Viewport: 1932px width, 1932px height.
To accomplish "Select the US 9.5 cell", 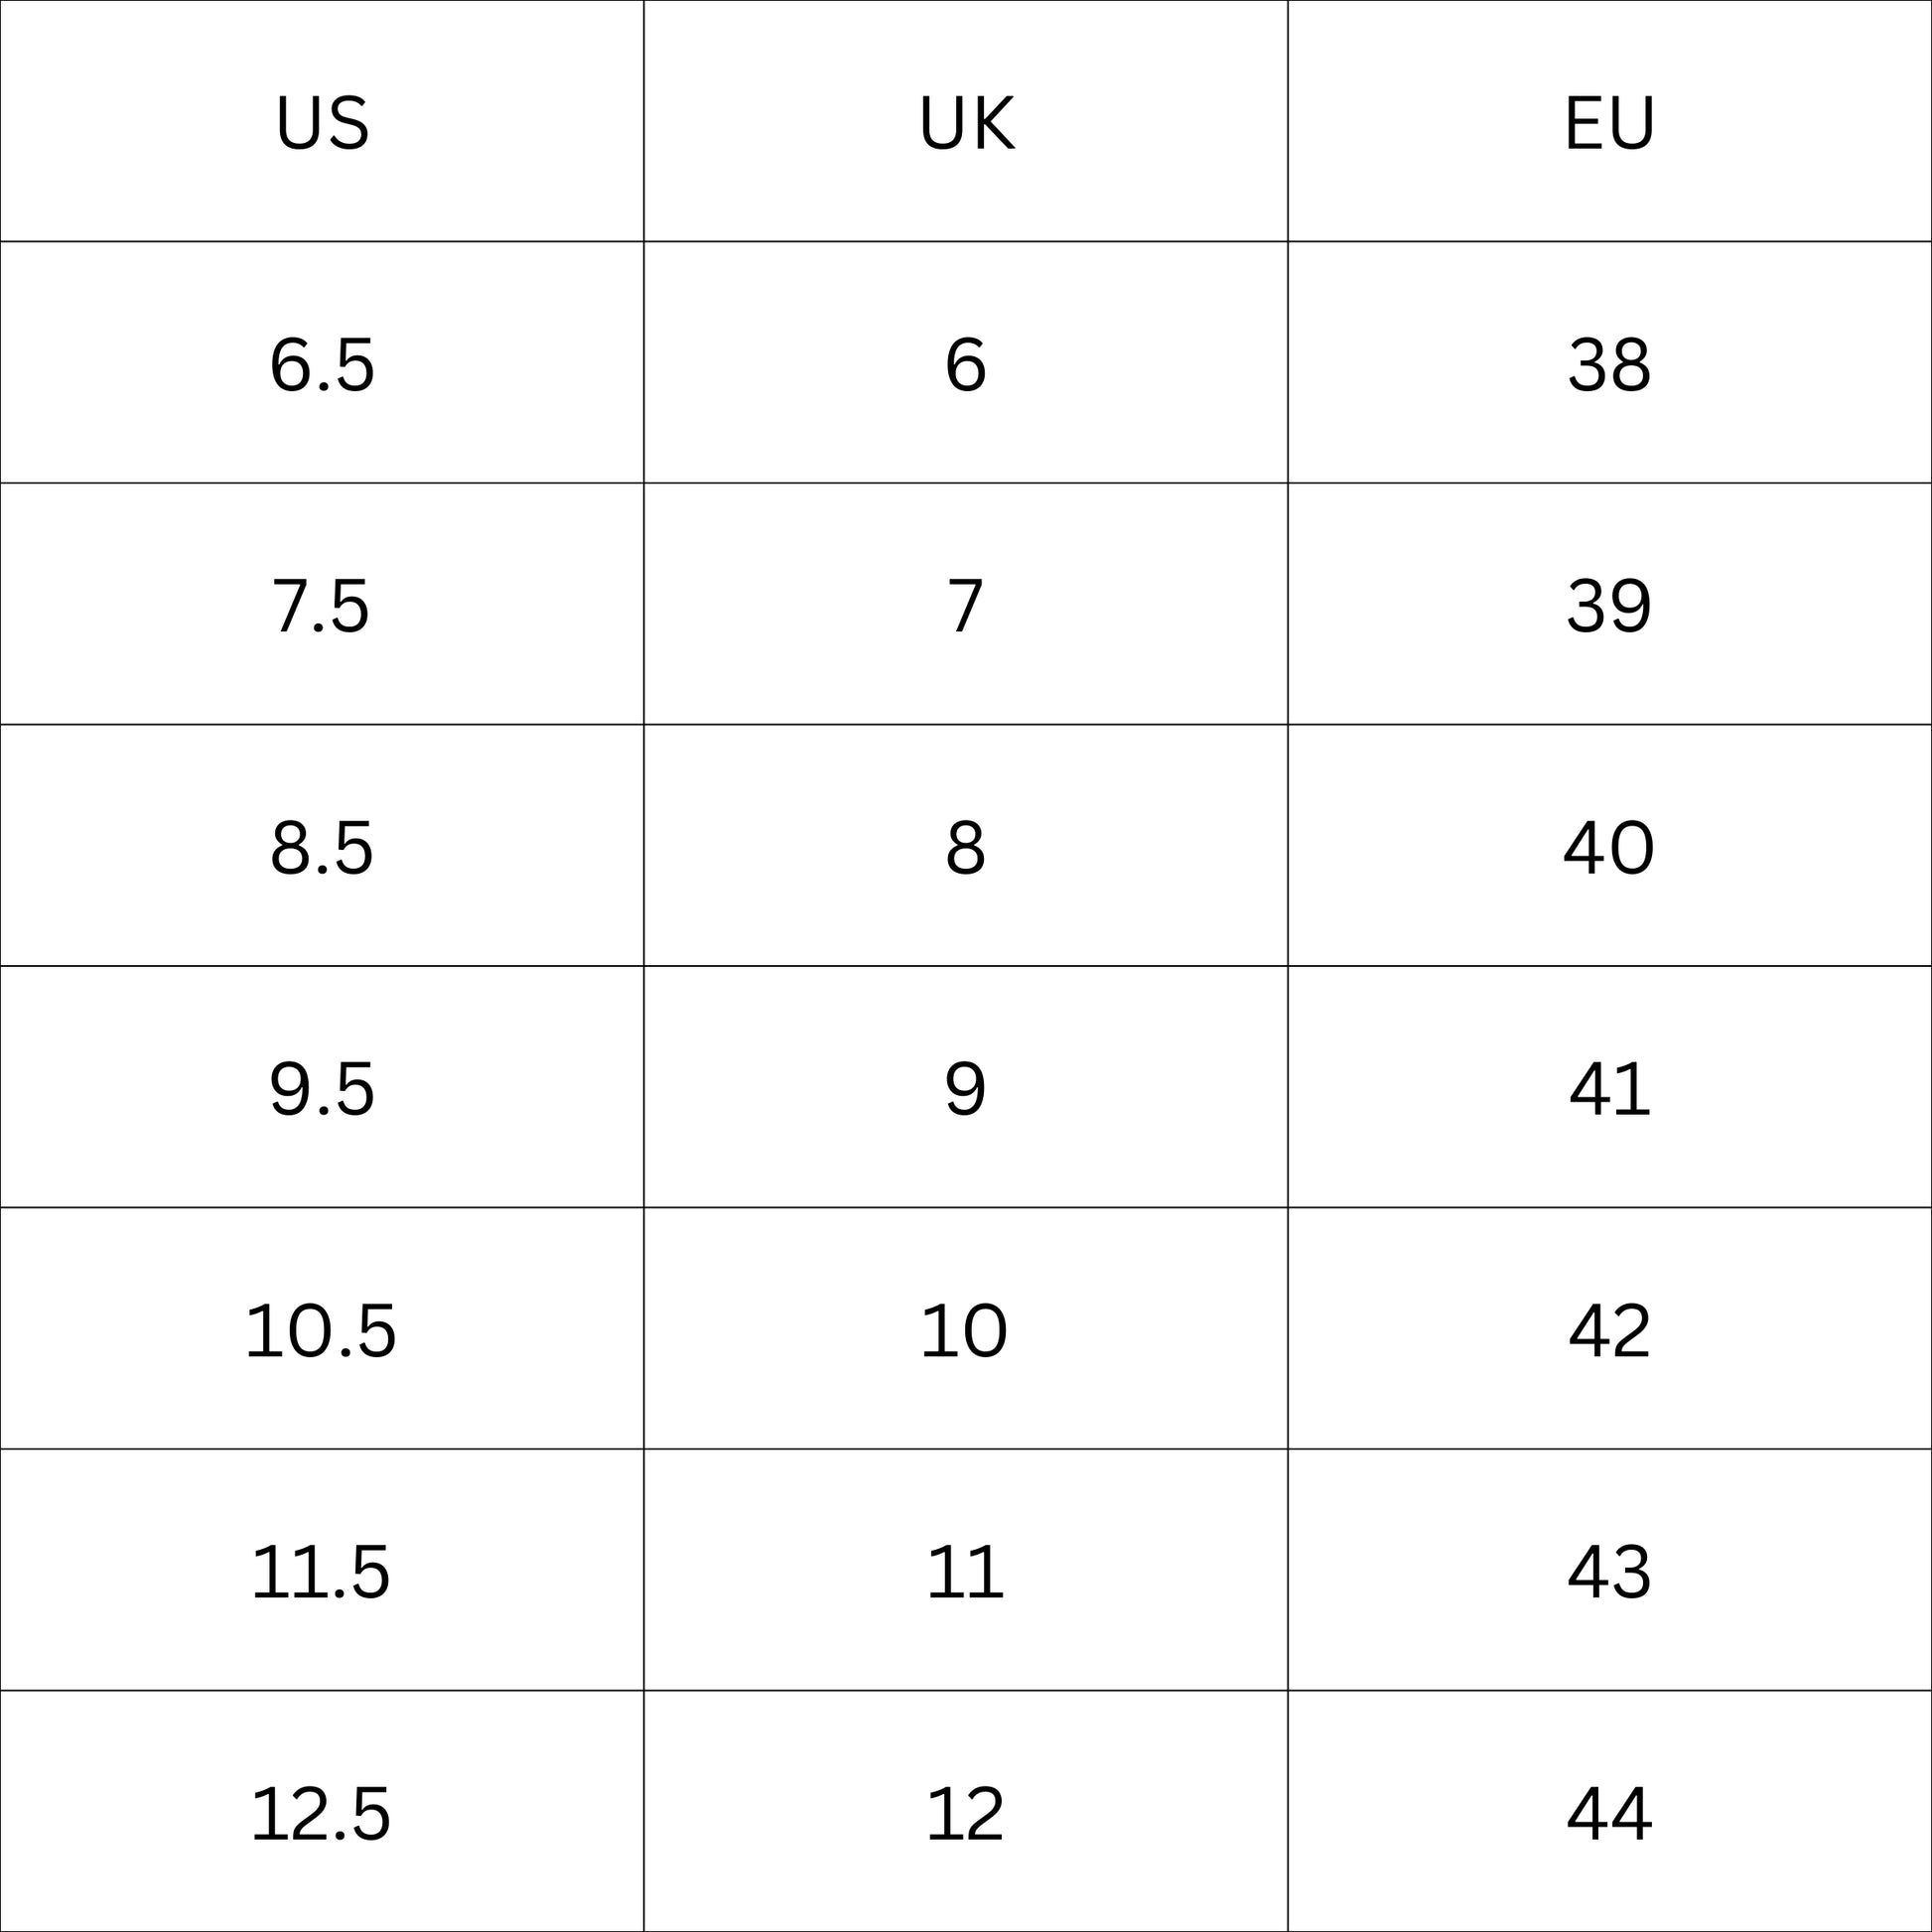I will 322,1088.
